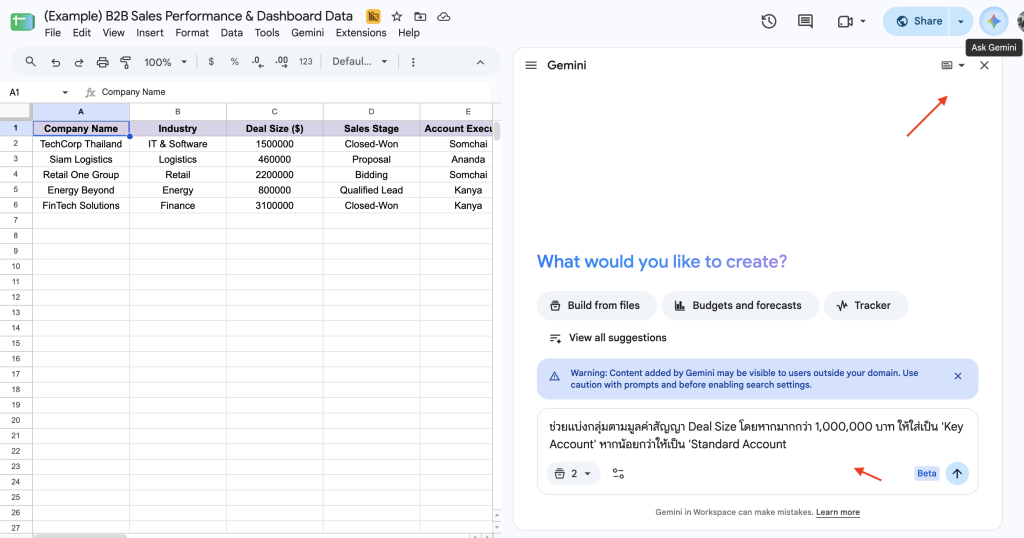The image size is (1024, 538).
Task: Open the Extensions menu
Action: (x=361, y=33)
